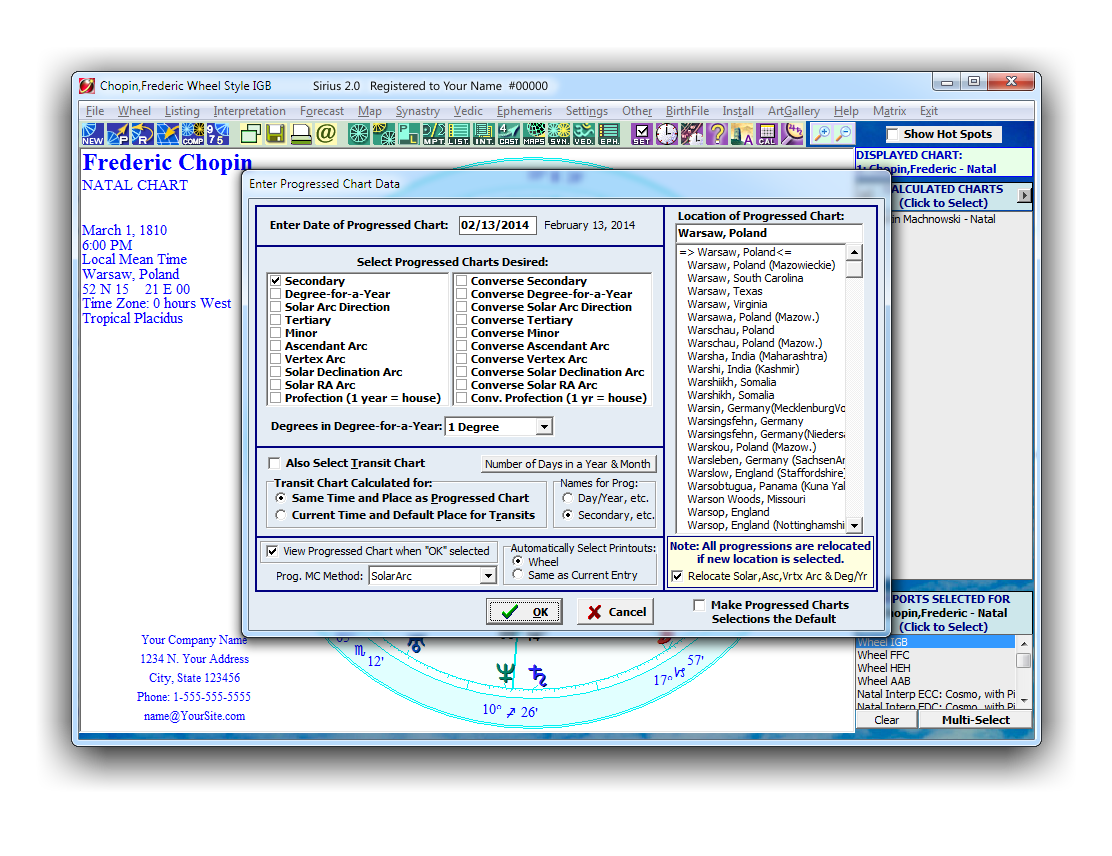Click the return chart (R) toolbar icon
The height and width of the screenshot is (856, 1112).
pos(143,133)
